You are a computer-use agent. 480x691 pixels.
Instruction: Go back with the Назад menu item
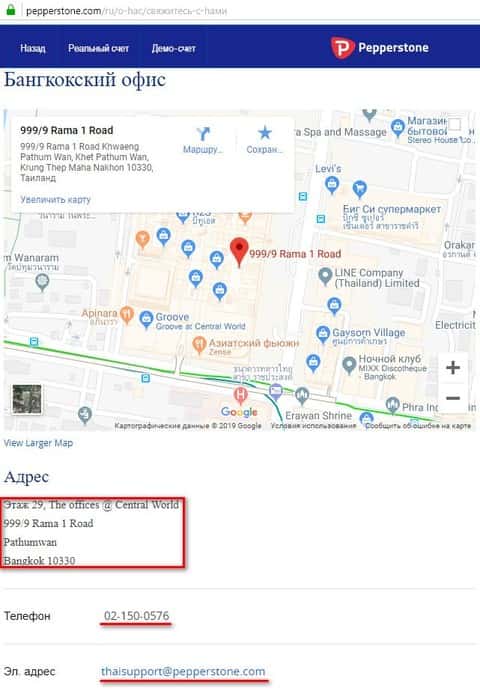click(33, 48)
